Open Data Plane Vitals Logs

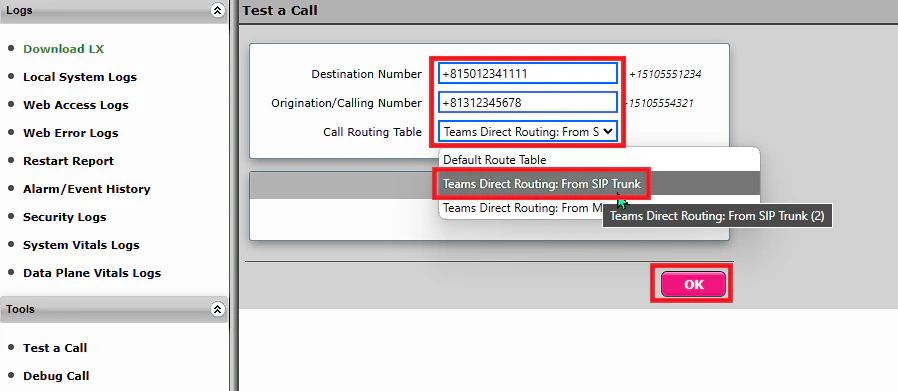tap(92, 273)
